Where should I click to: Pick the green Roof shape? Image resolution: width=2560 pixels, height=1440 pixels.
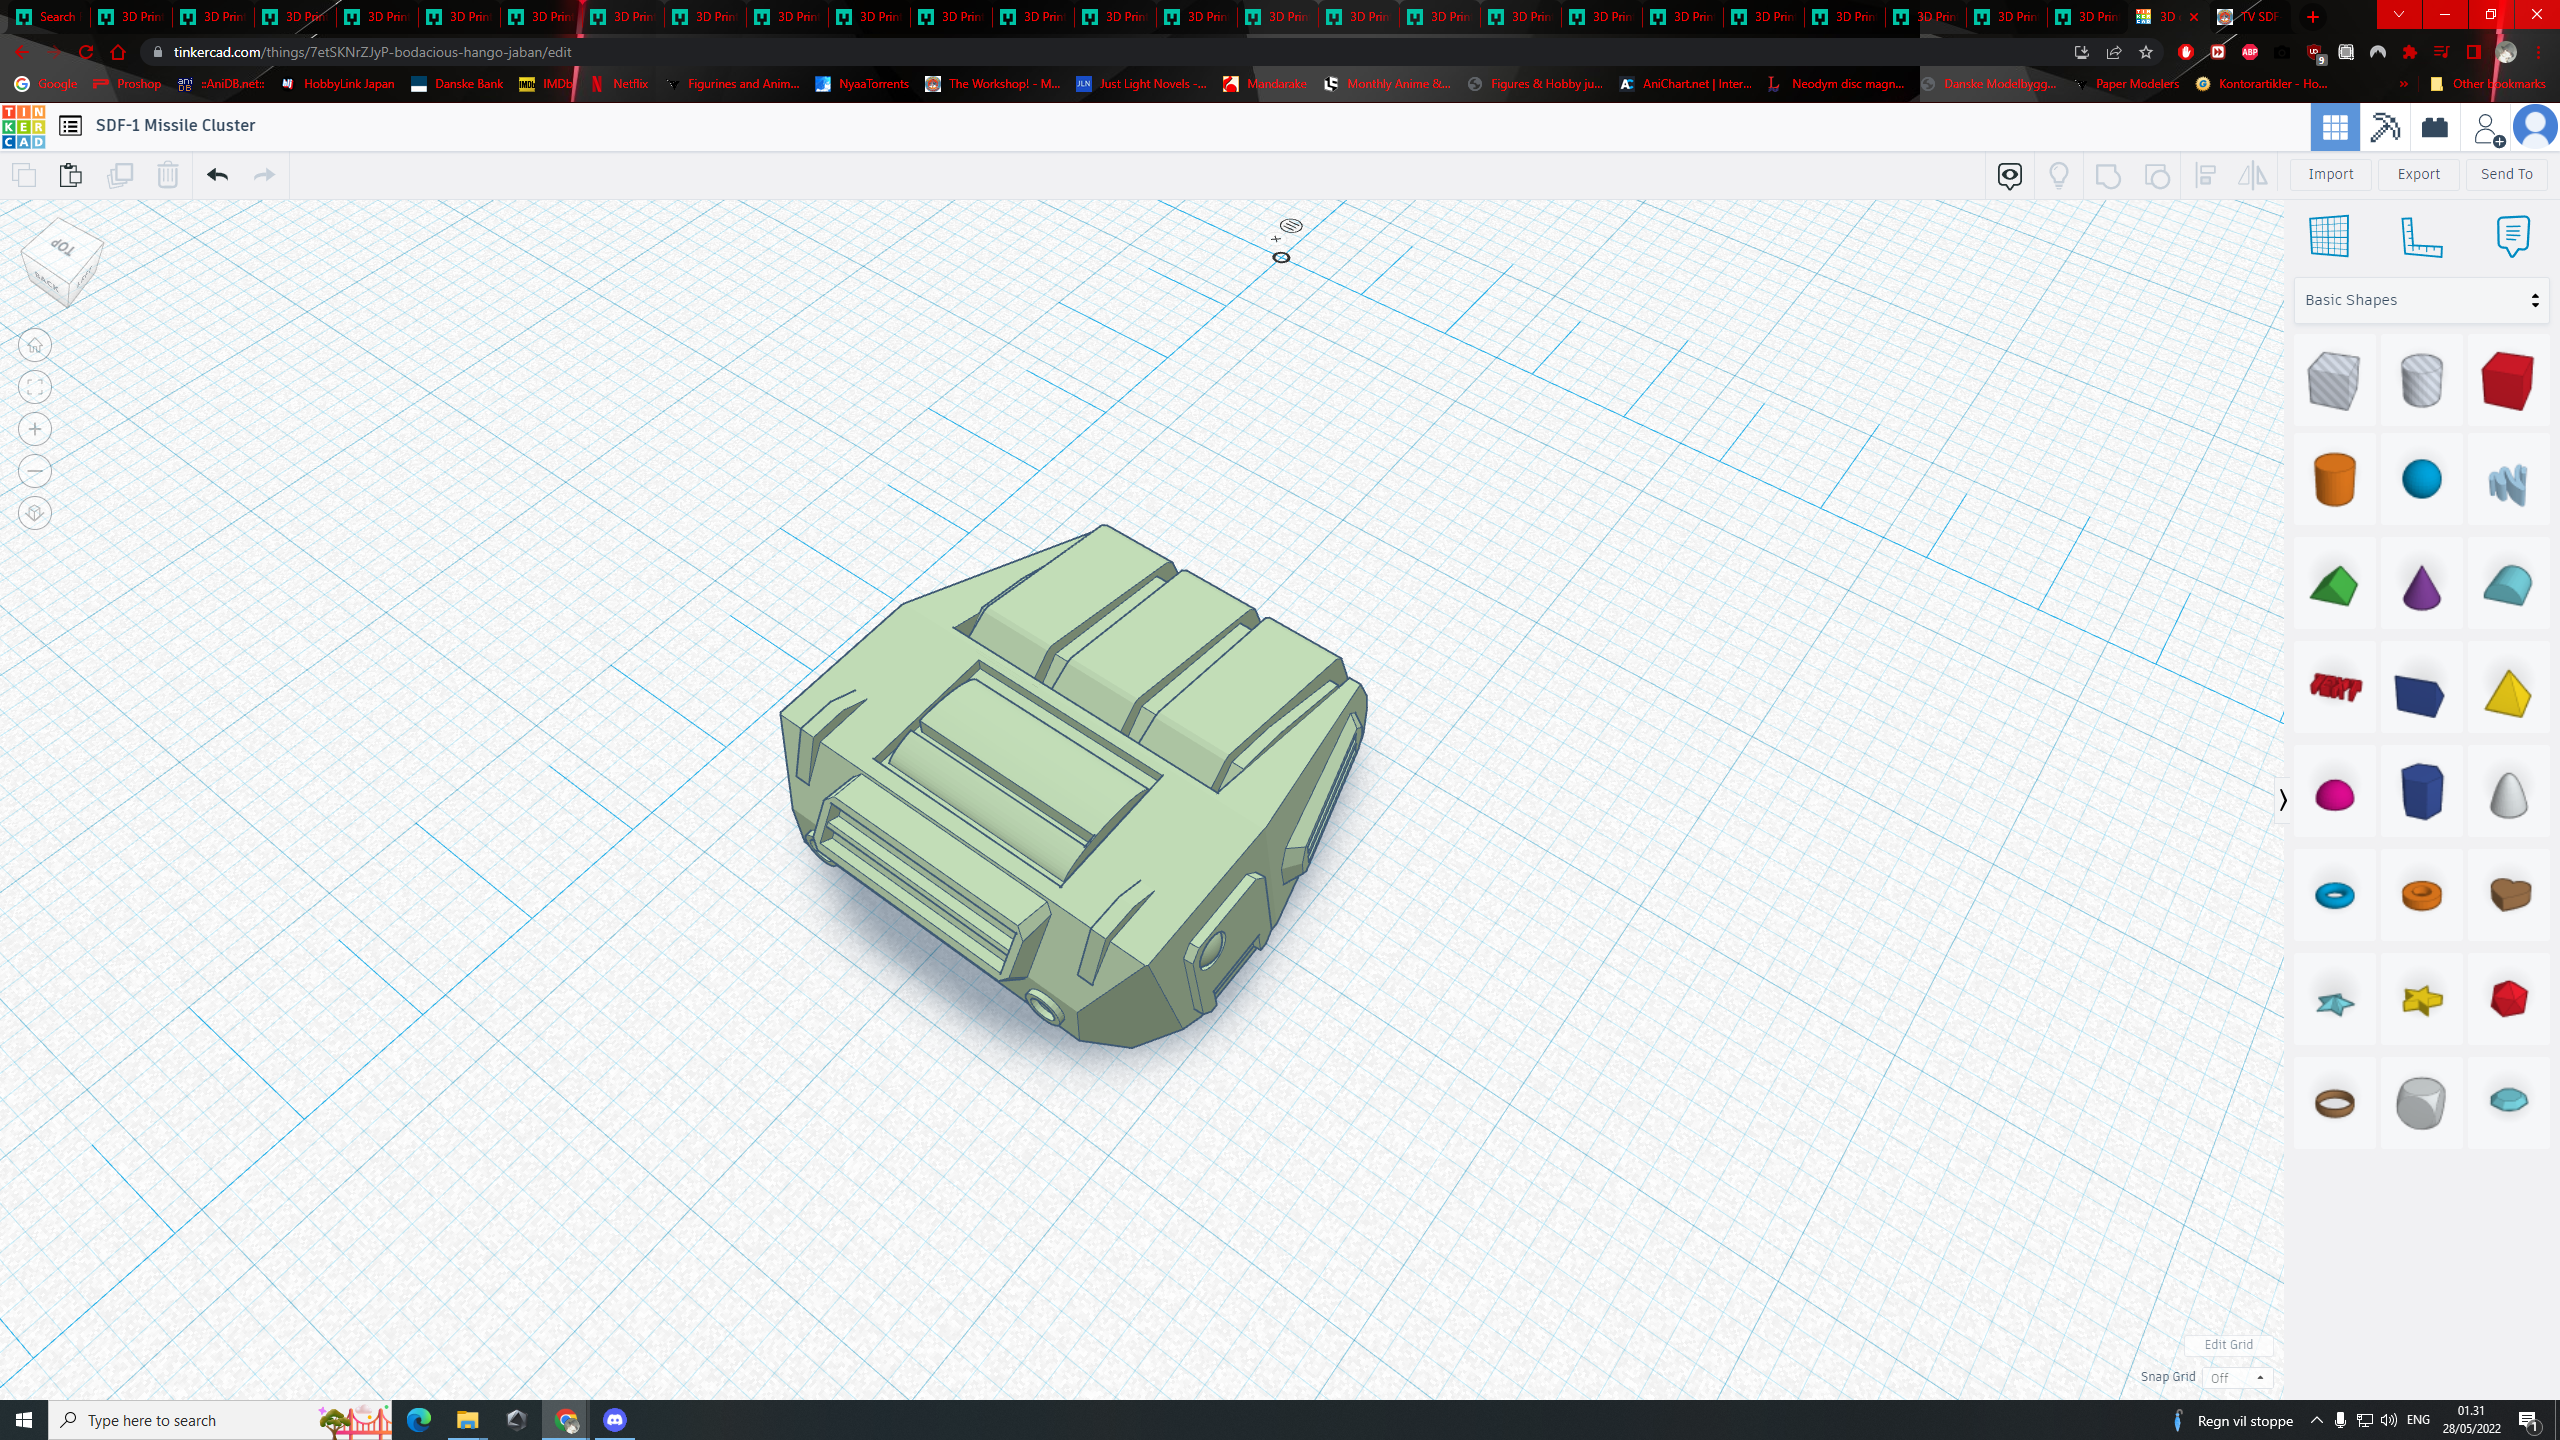[2334, 586]
